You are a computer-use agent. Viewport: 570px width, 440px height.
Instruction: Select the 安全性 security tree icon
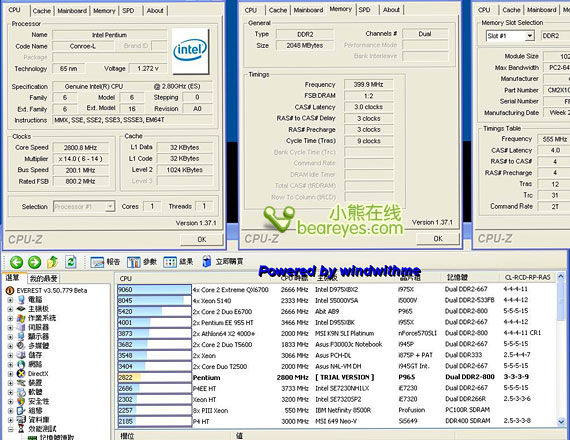[21, 401]
